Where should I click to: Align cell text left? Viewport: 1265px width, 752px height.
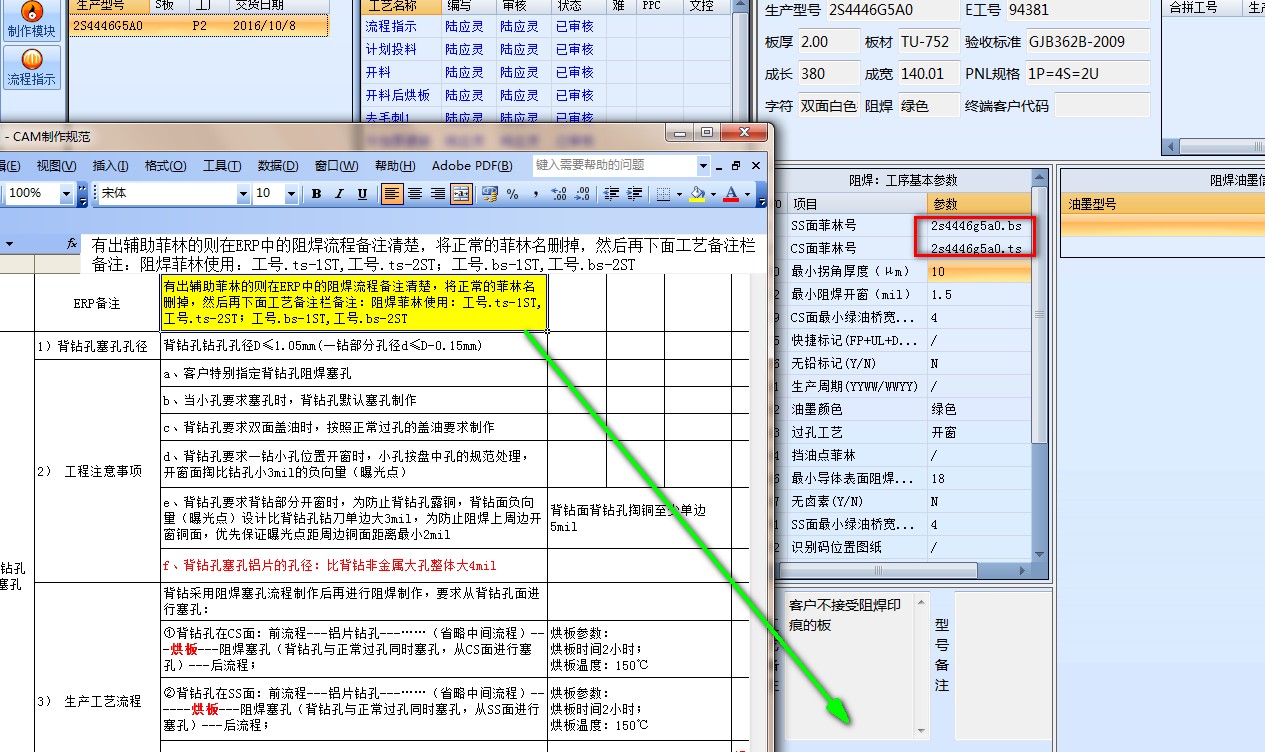coord(392,194)
